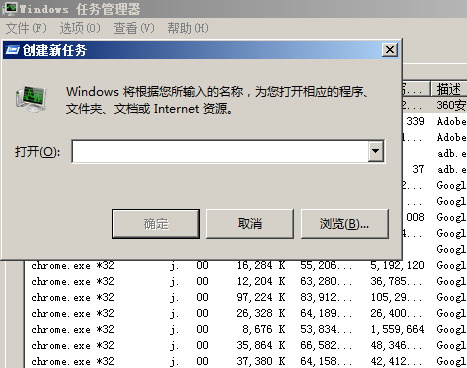The height and width of the screenshot is (368, 467).
Task: Click the Windows 任务管理器 title bar icon
Action: pyautogui.click(x=9, y=9)
